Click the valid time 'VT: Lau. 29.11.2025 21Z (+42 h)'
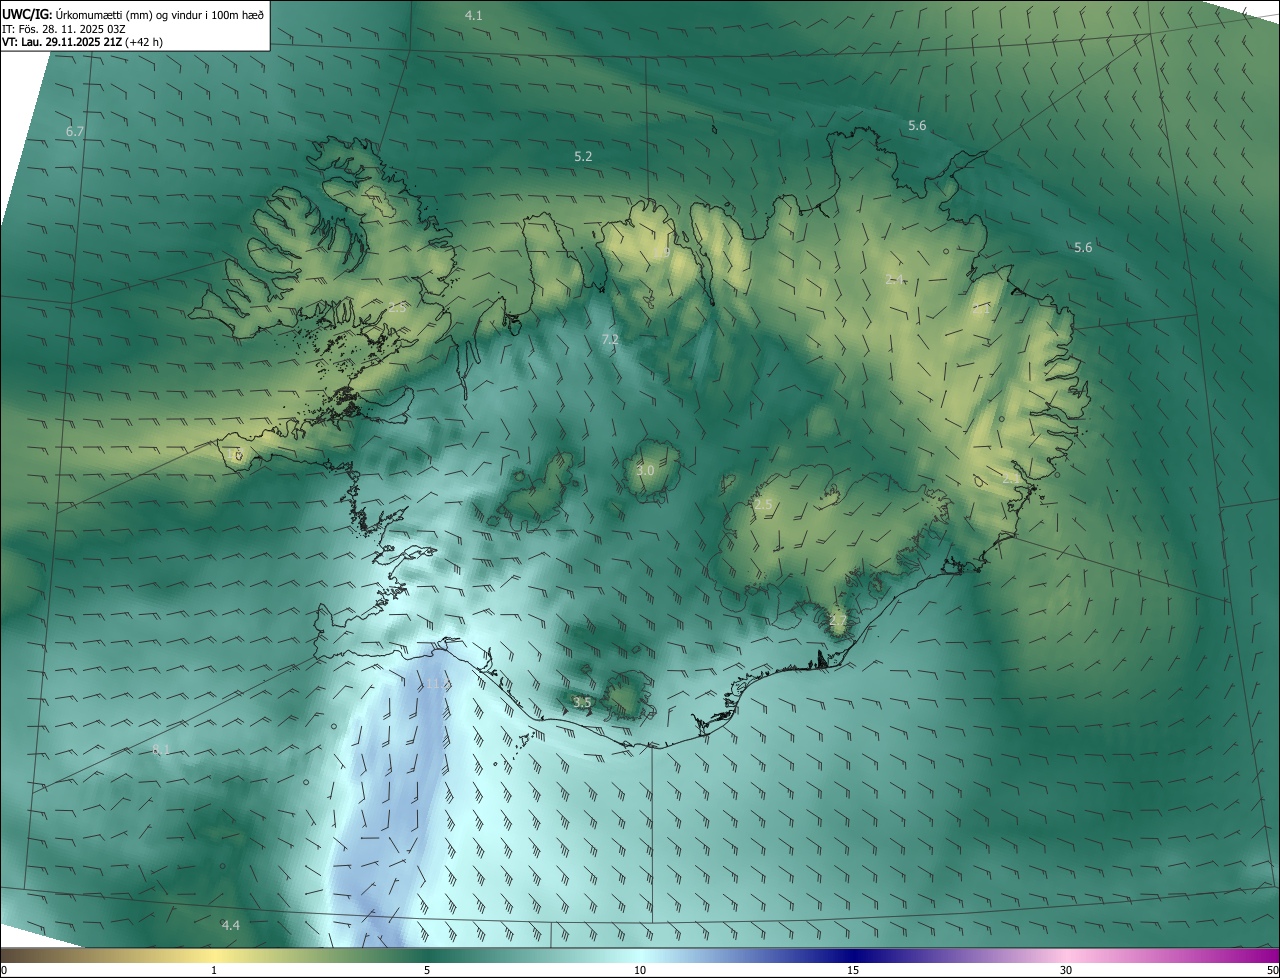 coord(82,42)
